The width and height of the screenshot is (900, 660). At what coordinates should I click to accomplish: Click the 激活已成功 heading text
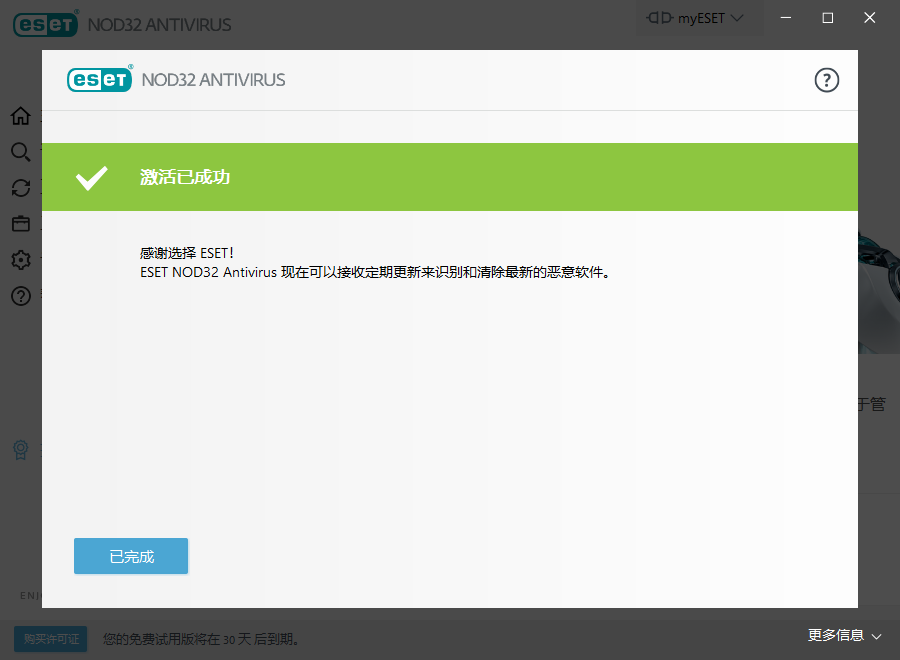point(185,177)
